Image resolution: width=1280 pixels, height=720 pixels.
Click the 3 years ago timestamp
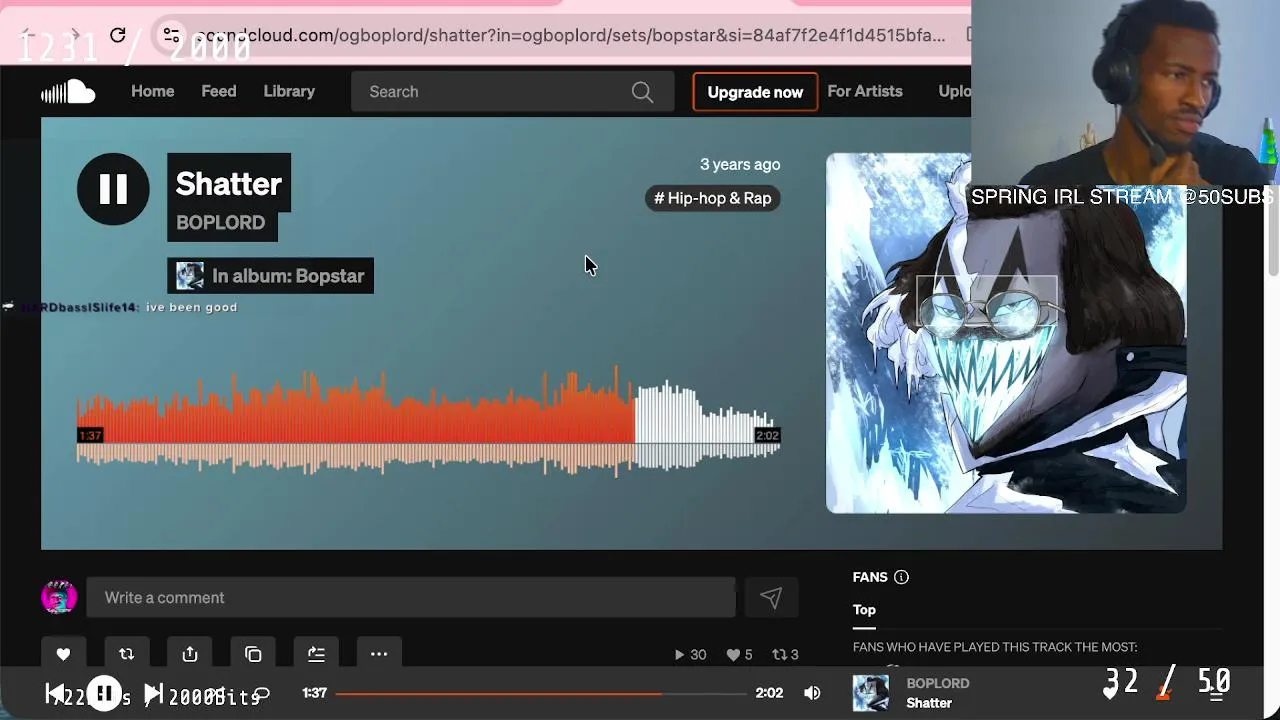pyautogui.click(x=740, y=165)
